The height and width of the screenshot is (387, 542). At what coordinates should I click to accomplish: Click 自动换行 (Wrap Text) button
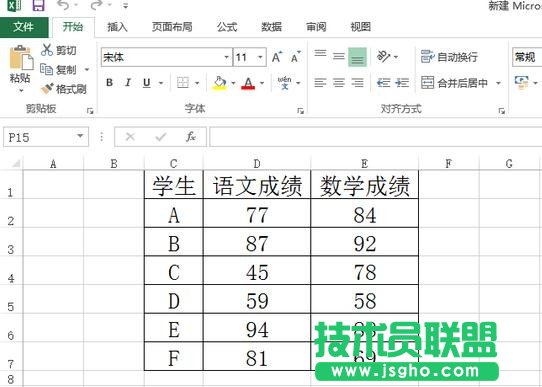449,57
